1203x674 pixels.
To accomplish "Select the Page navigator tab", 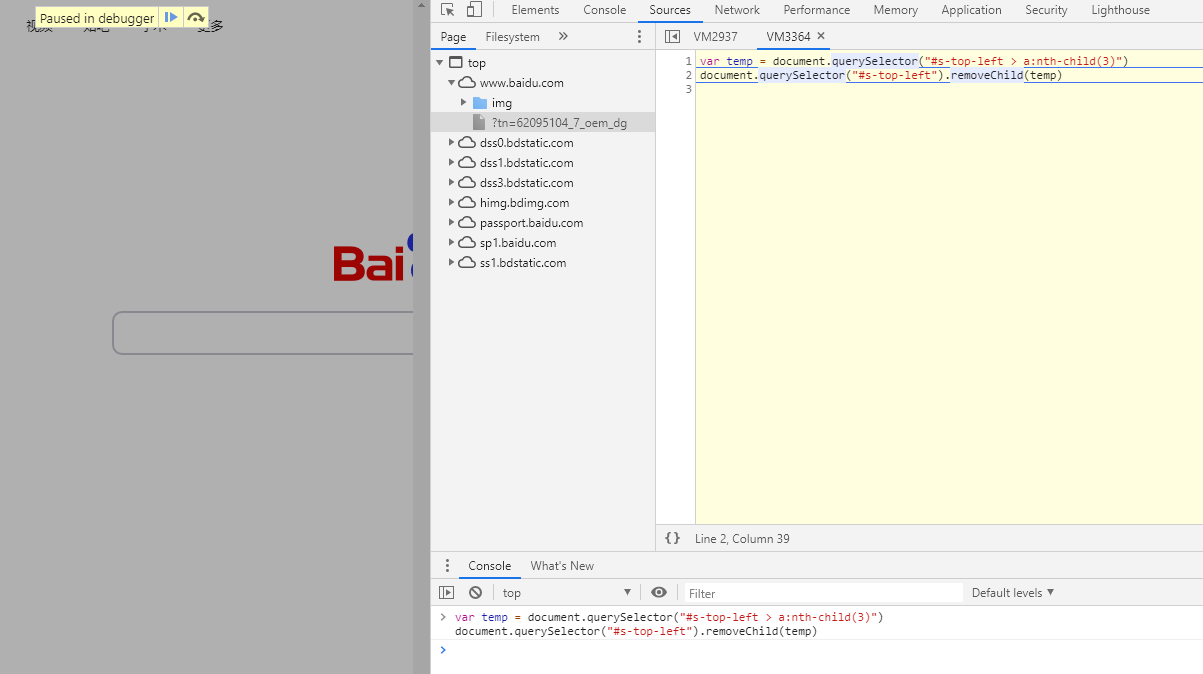I will (453, 37).
